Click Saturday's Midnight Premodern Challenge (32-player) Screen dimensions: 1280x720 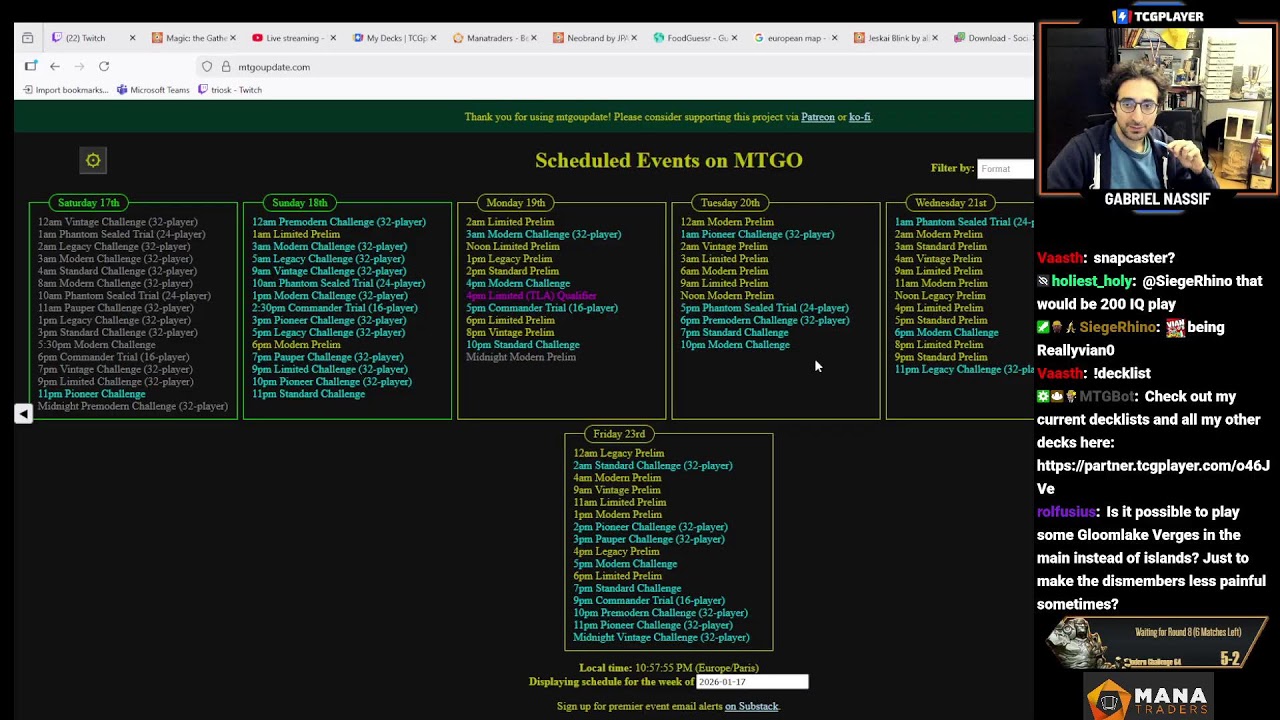[x=133, y=406]
